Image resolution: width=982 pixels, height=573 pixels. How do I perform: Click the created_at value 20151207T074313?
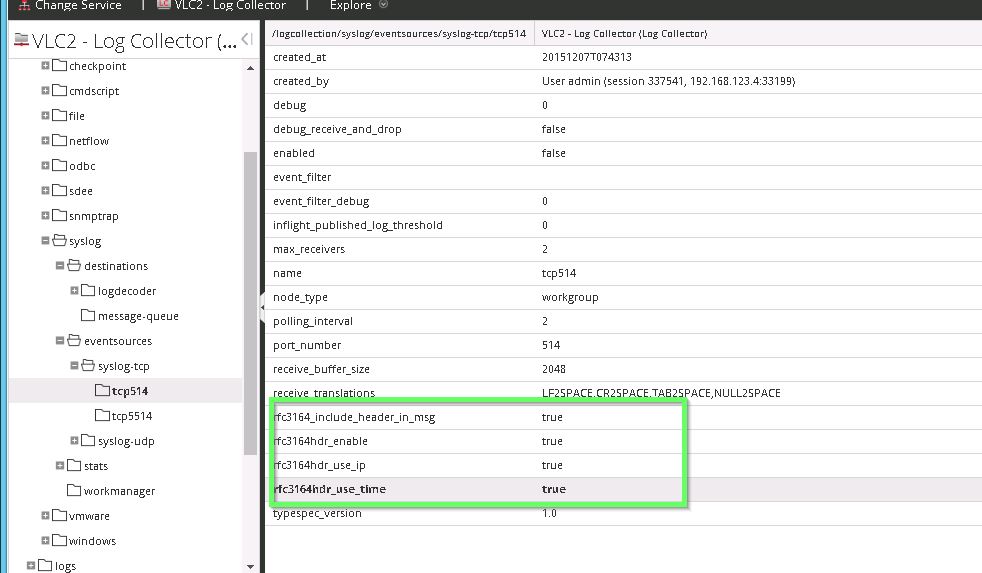[x=586, y=57]
